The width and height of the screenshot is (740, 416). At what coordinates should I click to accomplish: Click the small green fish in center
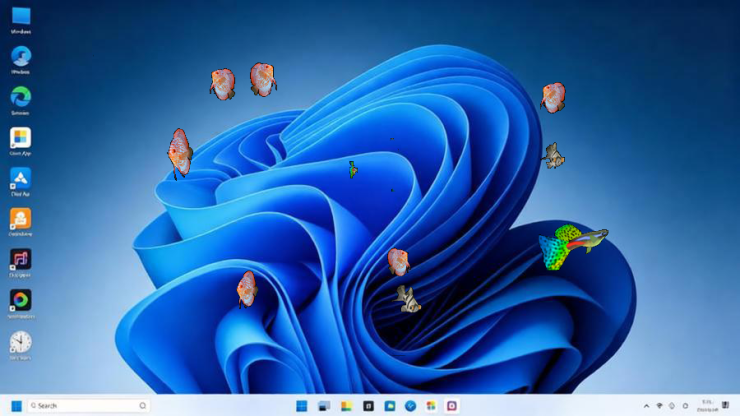pos(353,170)
